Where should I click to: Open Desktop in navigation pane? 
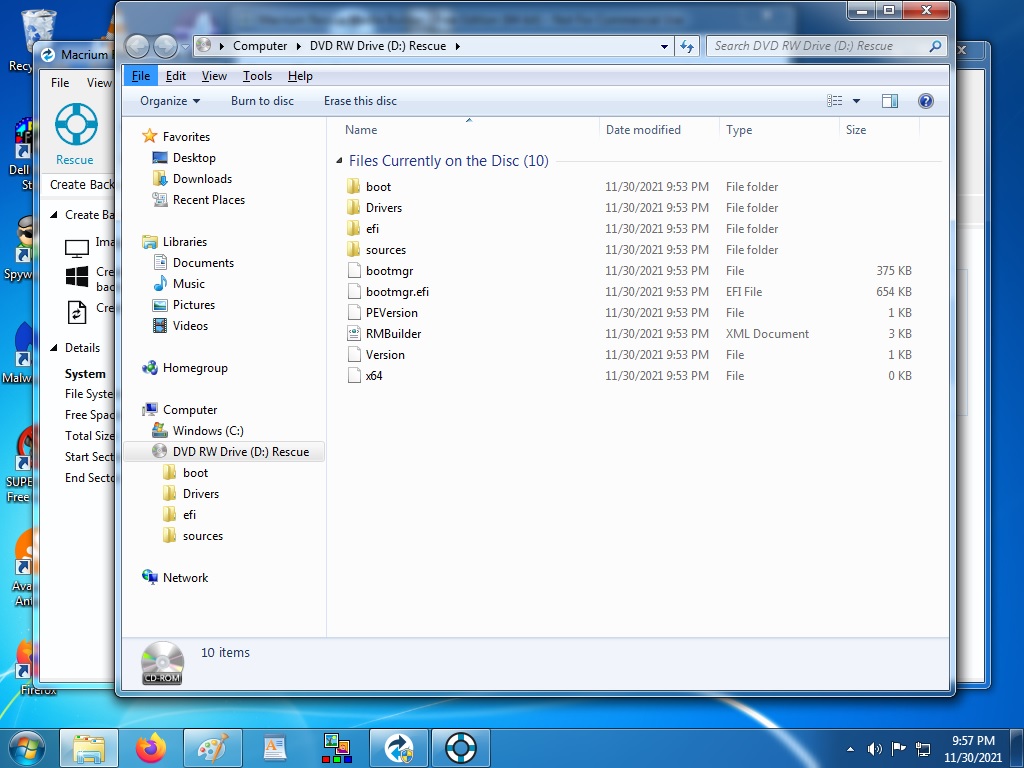[194, 157]
